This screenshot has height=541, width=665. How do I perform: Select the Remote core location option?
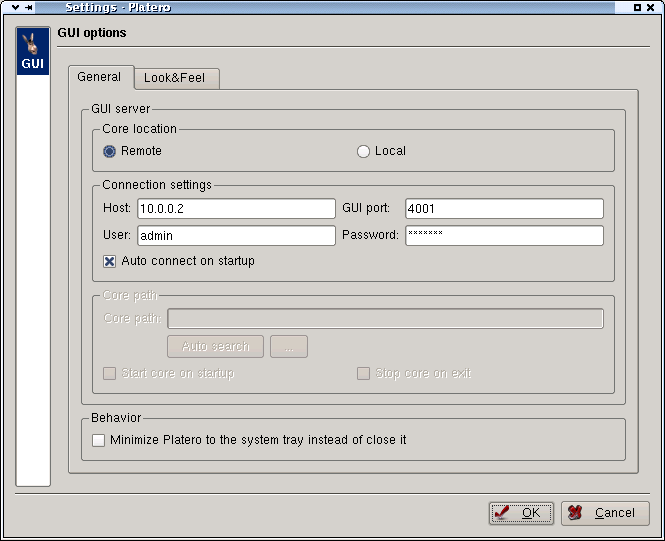click(x=110, y=152)
